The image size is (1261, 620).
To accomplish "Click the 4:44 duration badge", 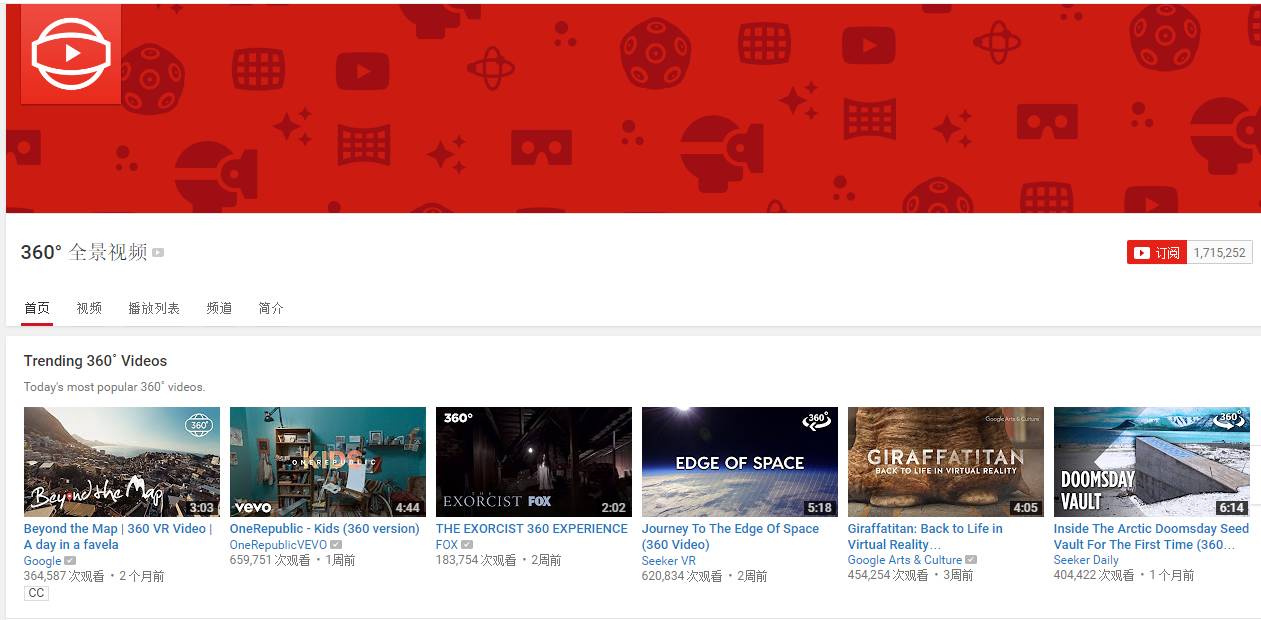I will [408, 508].
